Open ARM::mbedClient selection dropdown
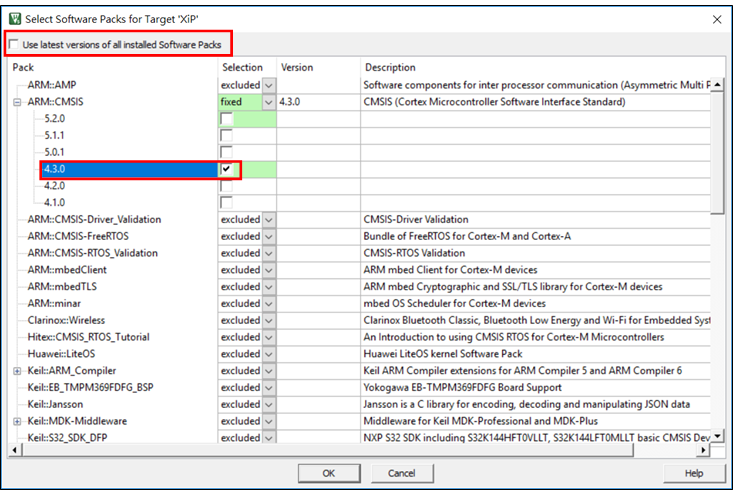 click(269, 270)
